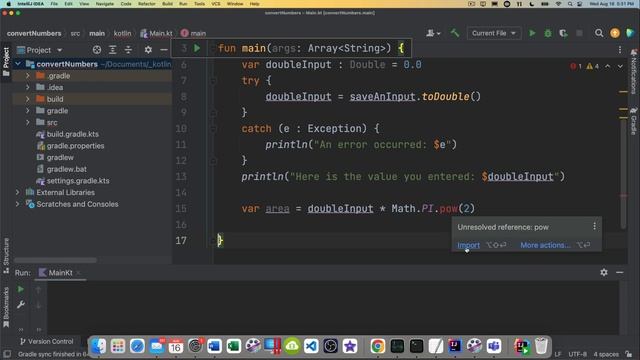The image size is (640, 360).
Task: Expand Scratches and Consoles node
Action: click(18, 204)
